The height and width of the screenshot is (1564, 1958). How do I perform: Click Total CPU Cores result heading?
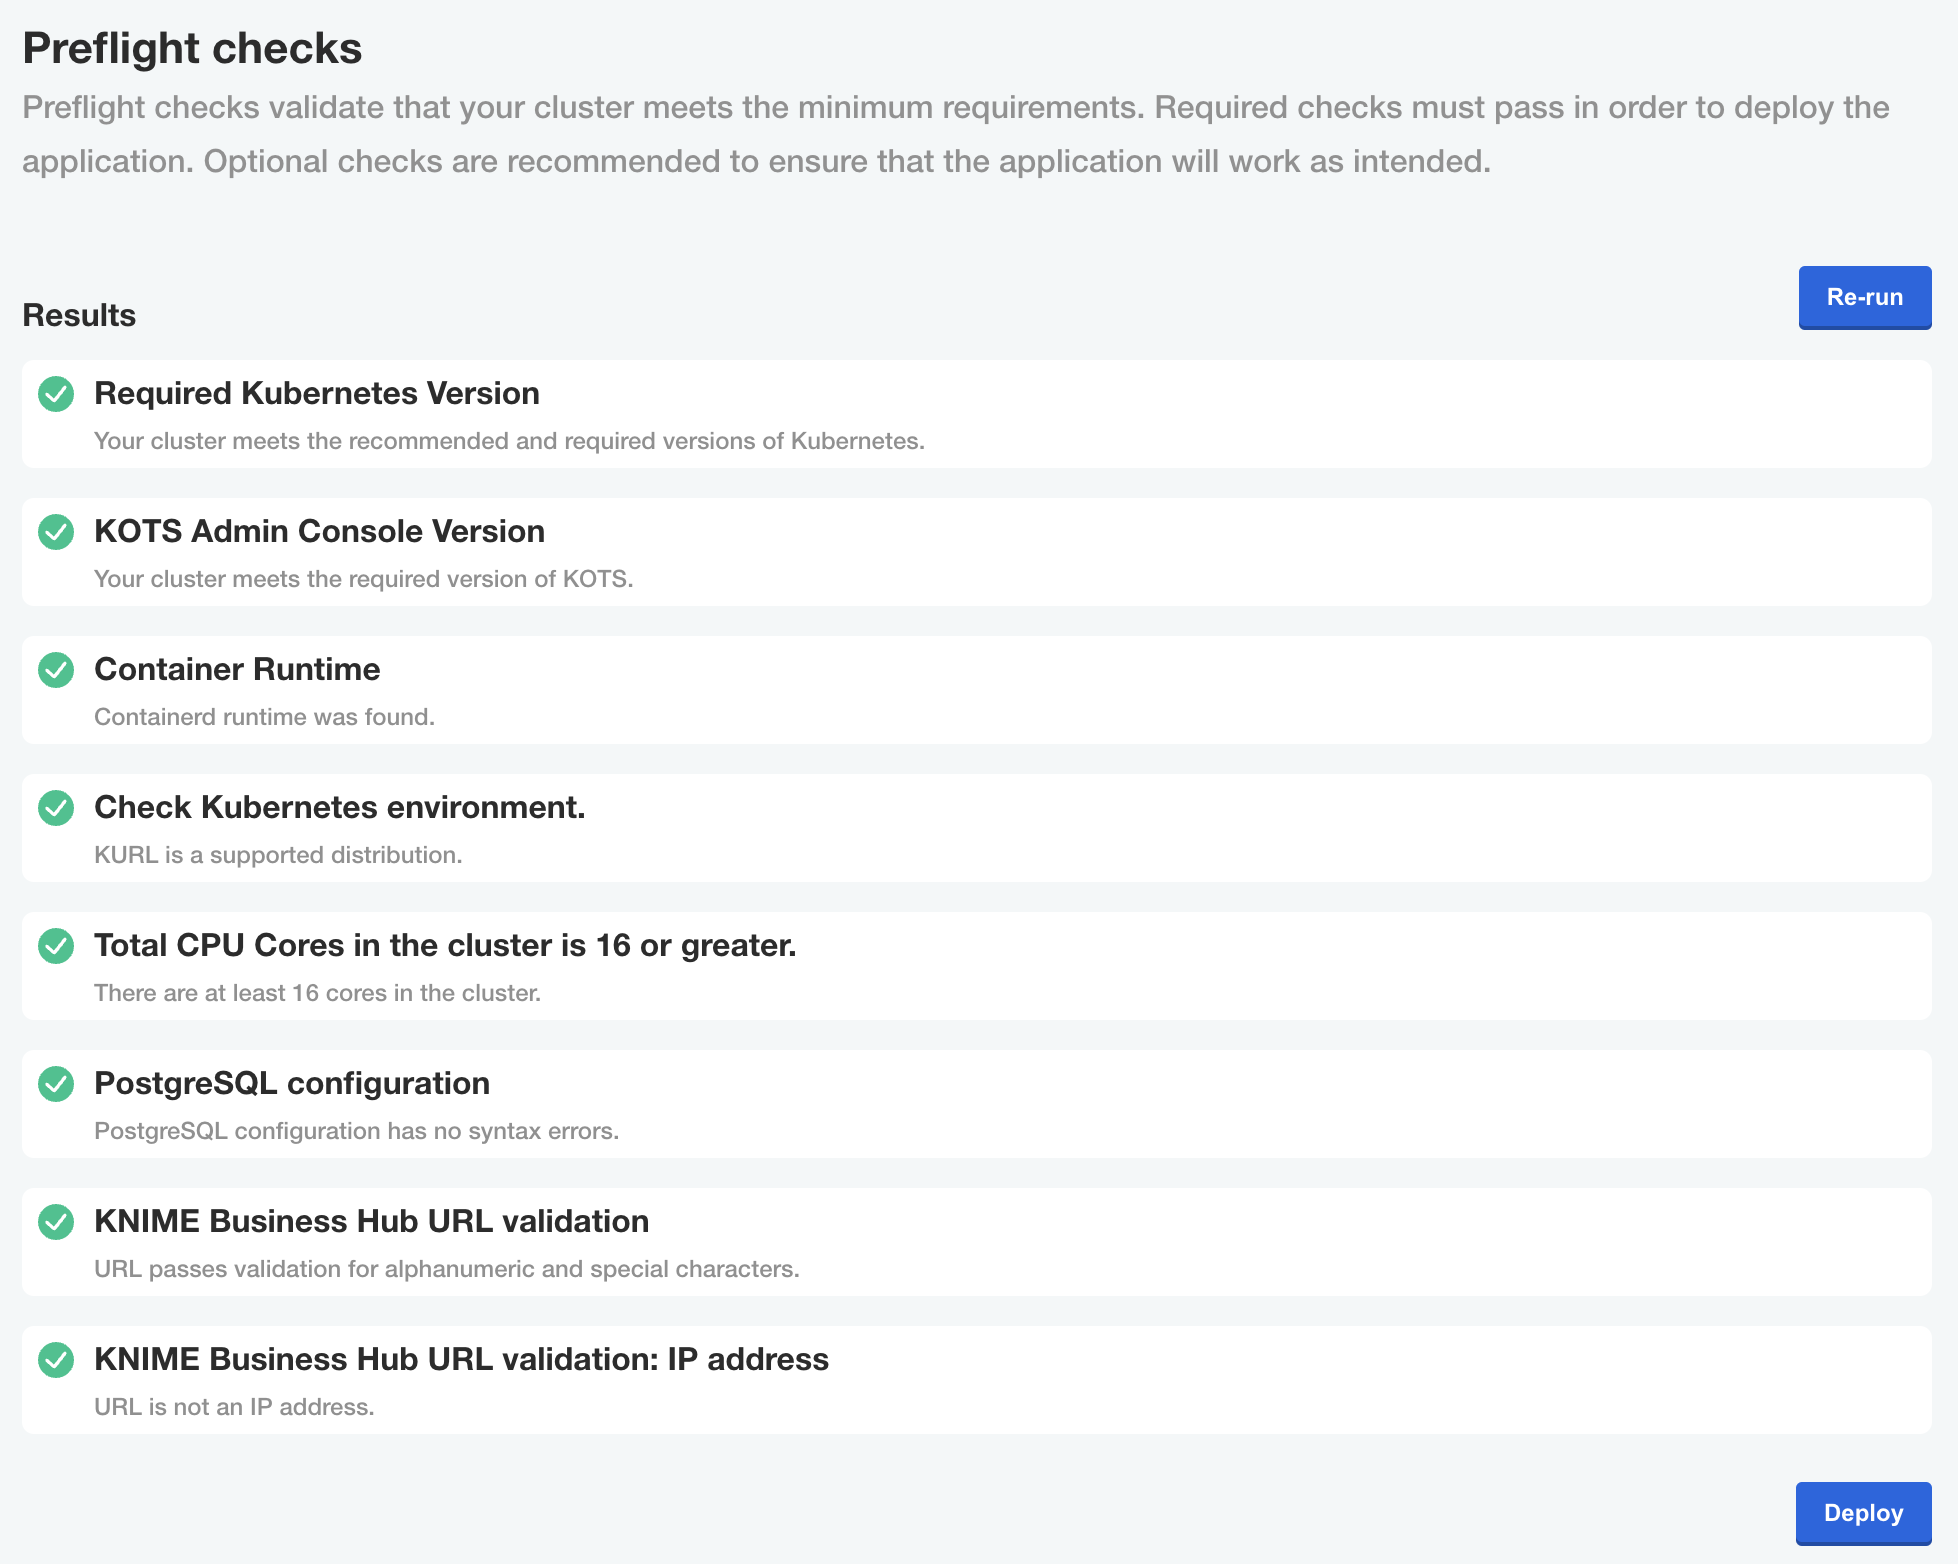click(445, 945)
